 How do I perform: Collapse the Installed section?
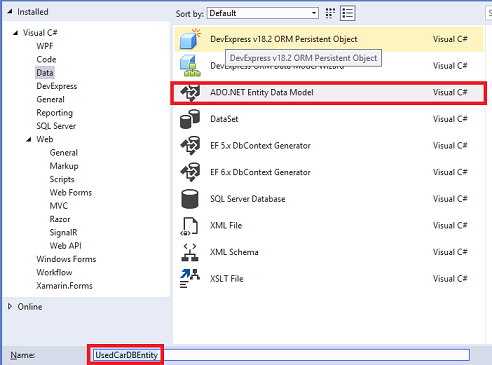[10, 12]
